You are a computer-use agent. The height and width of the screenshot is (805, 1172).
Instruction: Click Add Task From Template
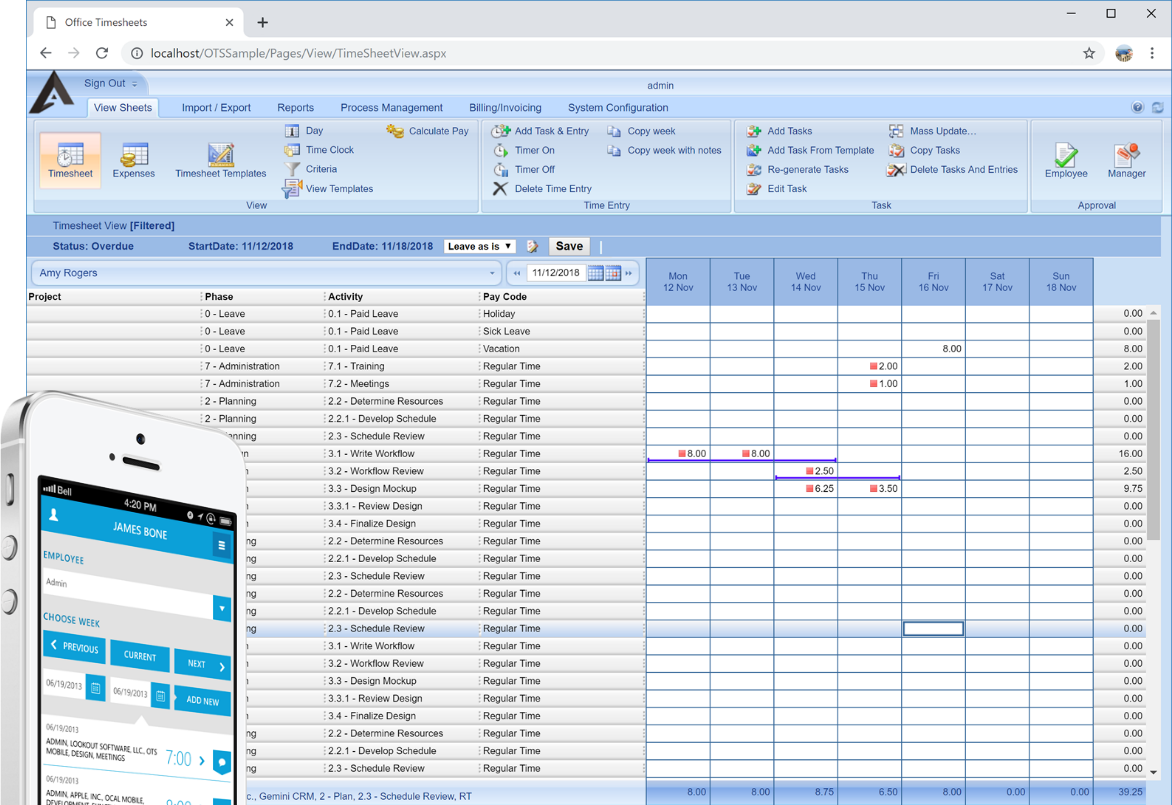click(820, 150)
